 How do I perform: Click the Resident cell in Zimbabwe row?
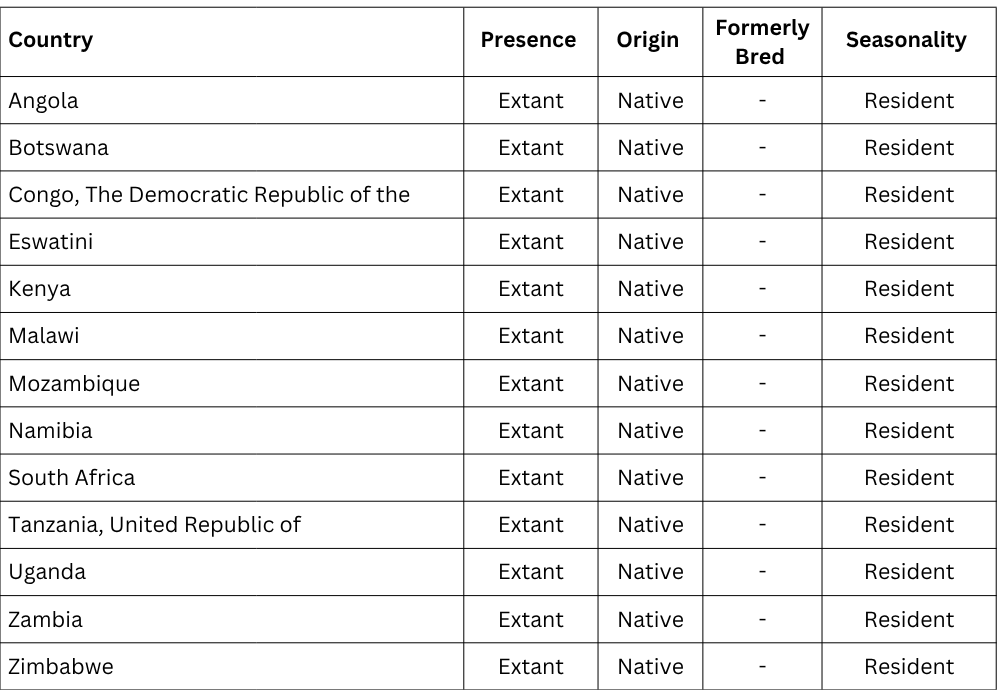click(909, 667)
